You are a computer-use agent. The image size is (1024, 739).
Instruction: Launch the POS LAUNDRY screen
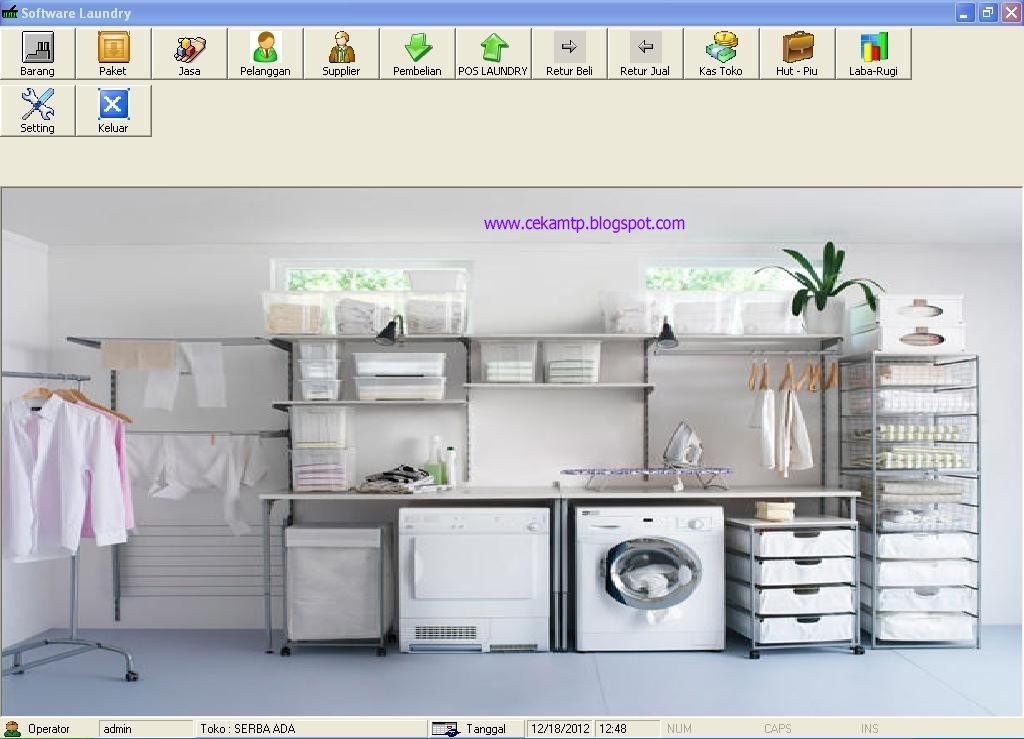[492, 54]
